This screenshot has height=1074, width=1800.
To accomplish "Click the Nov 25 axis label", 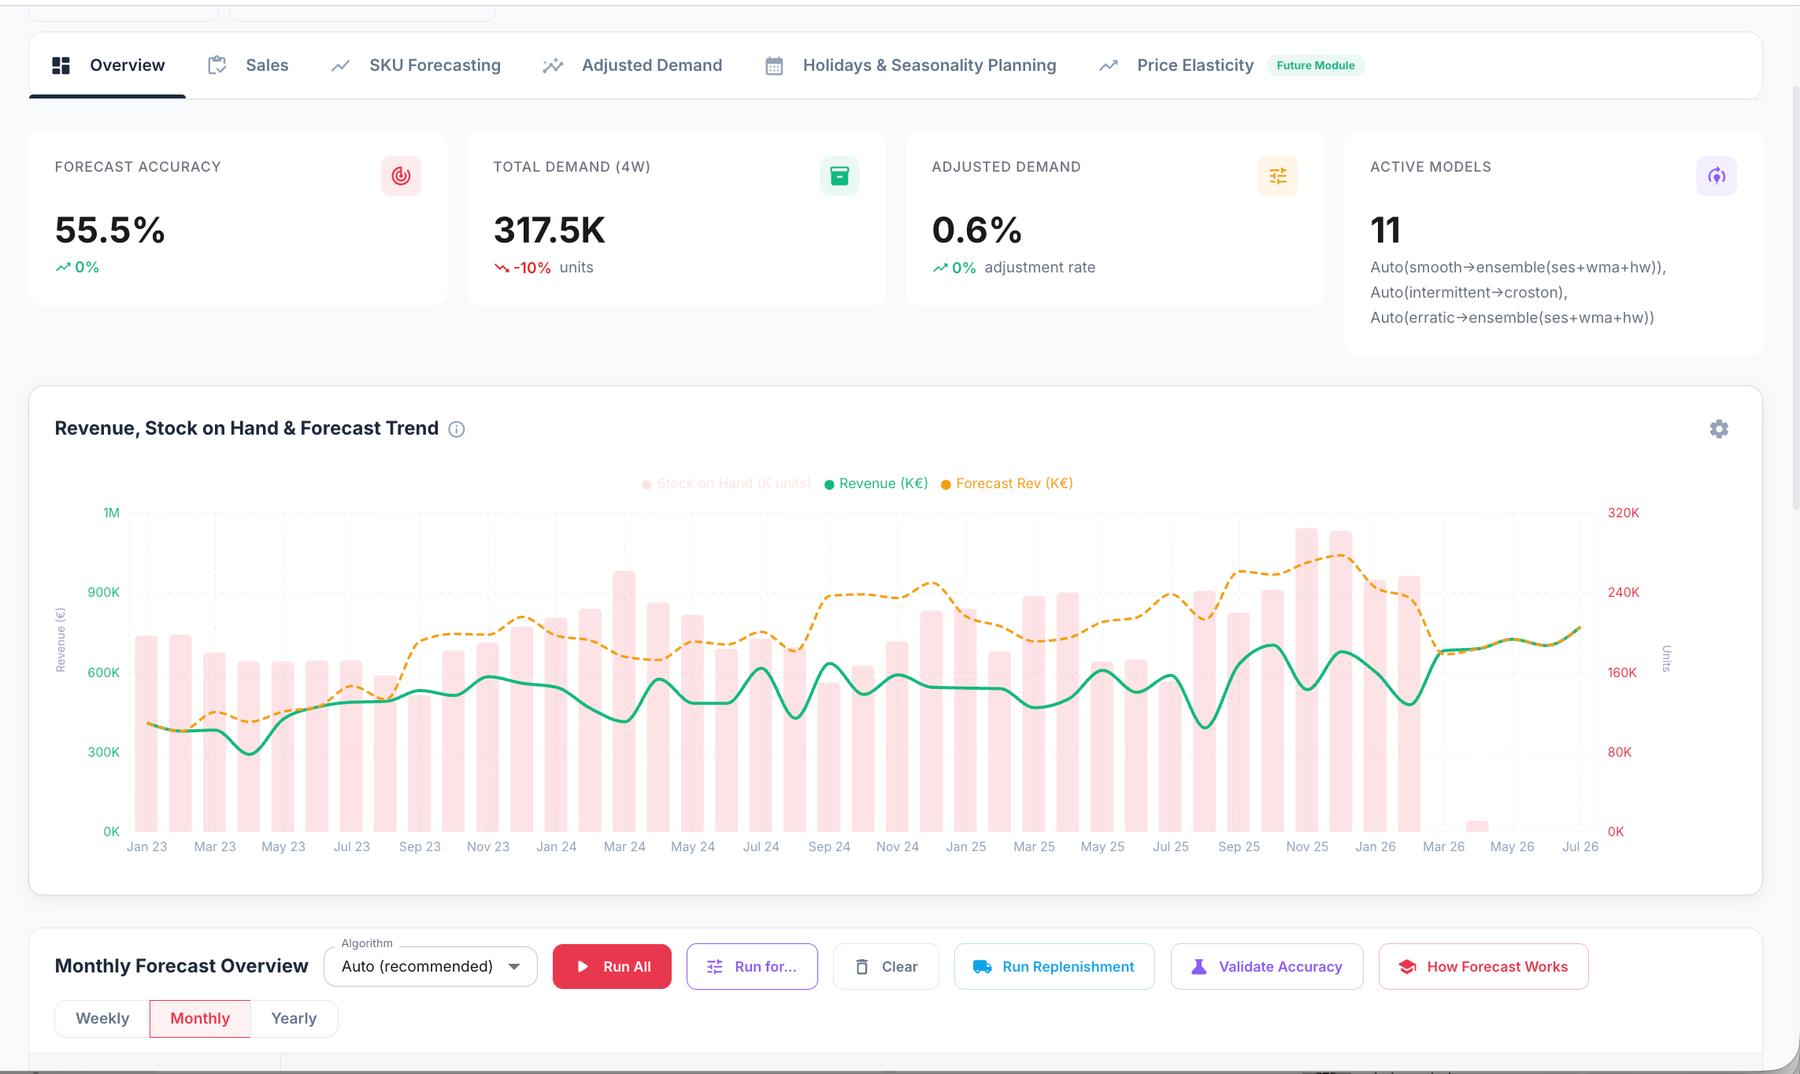I will (x=1307, y=847).
